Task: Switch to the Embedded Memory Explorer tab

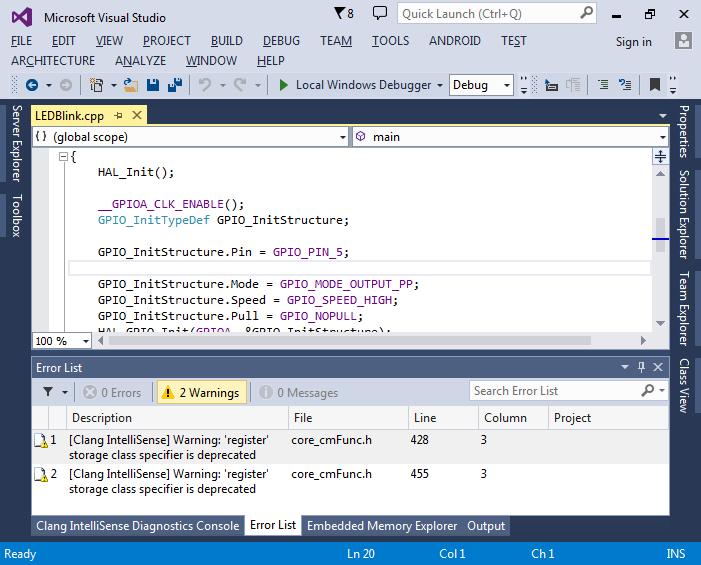Action: 381,525
